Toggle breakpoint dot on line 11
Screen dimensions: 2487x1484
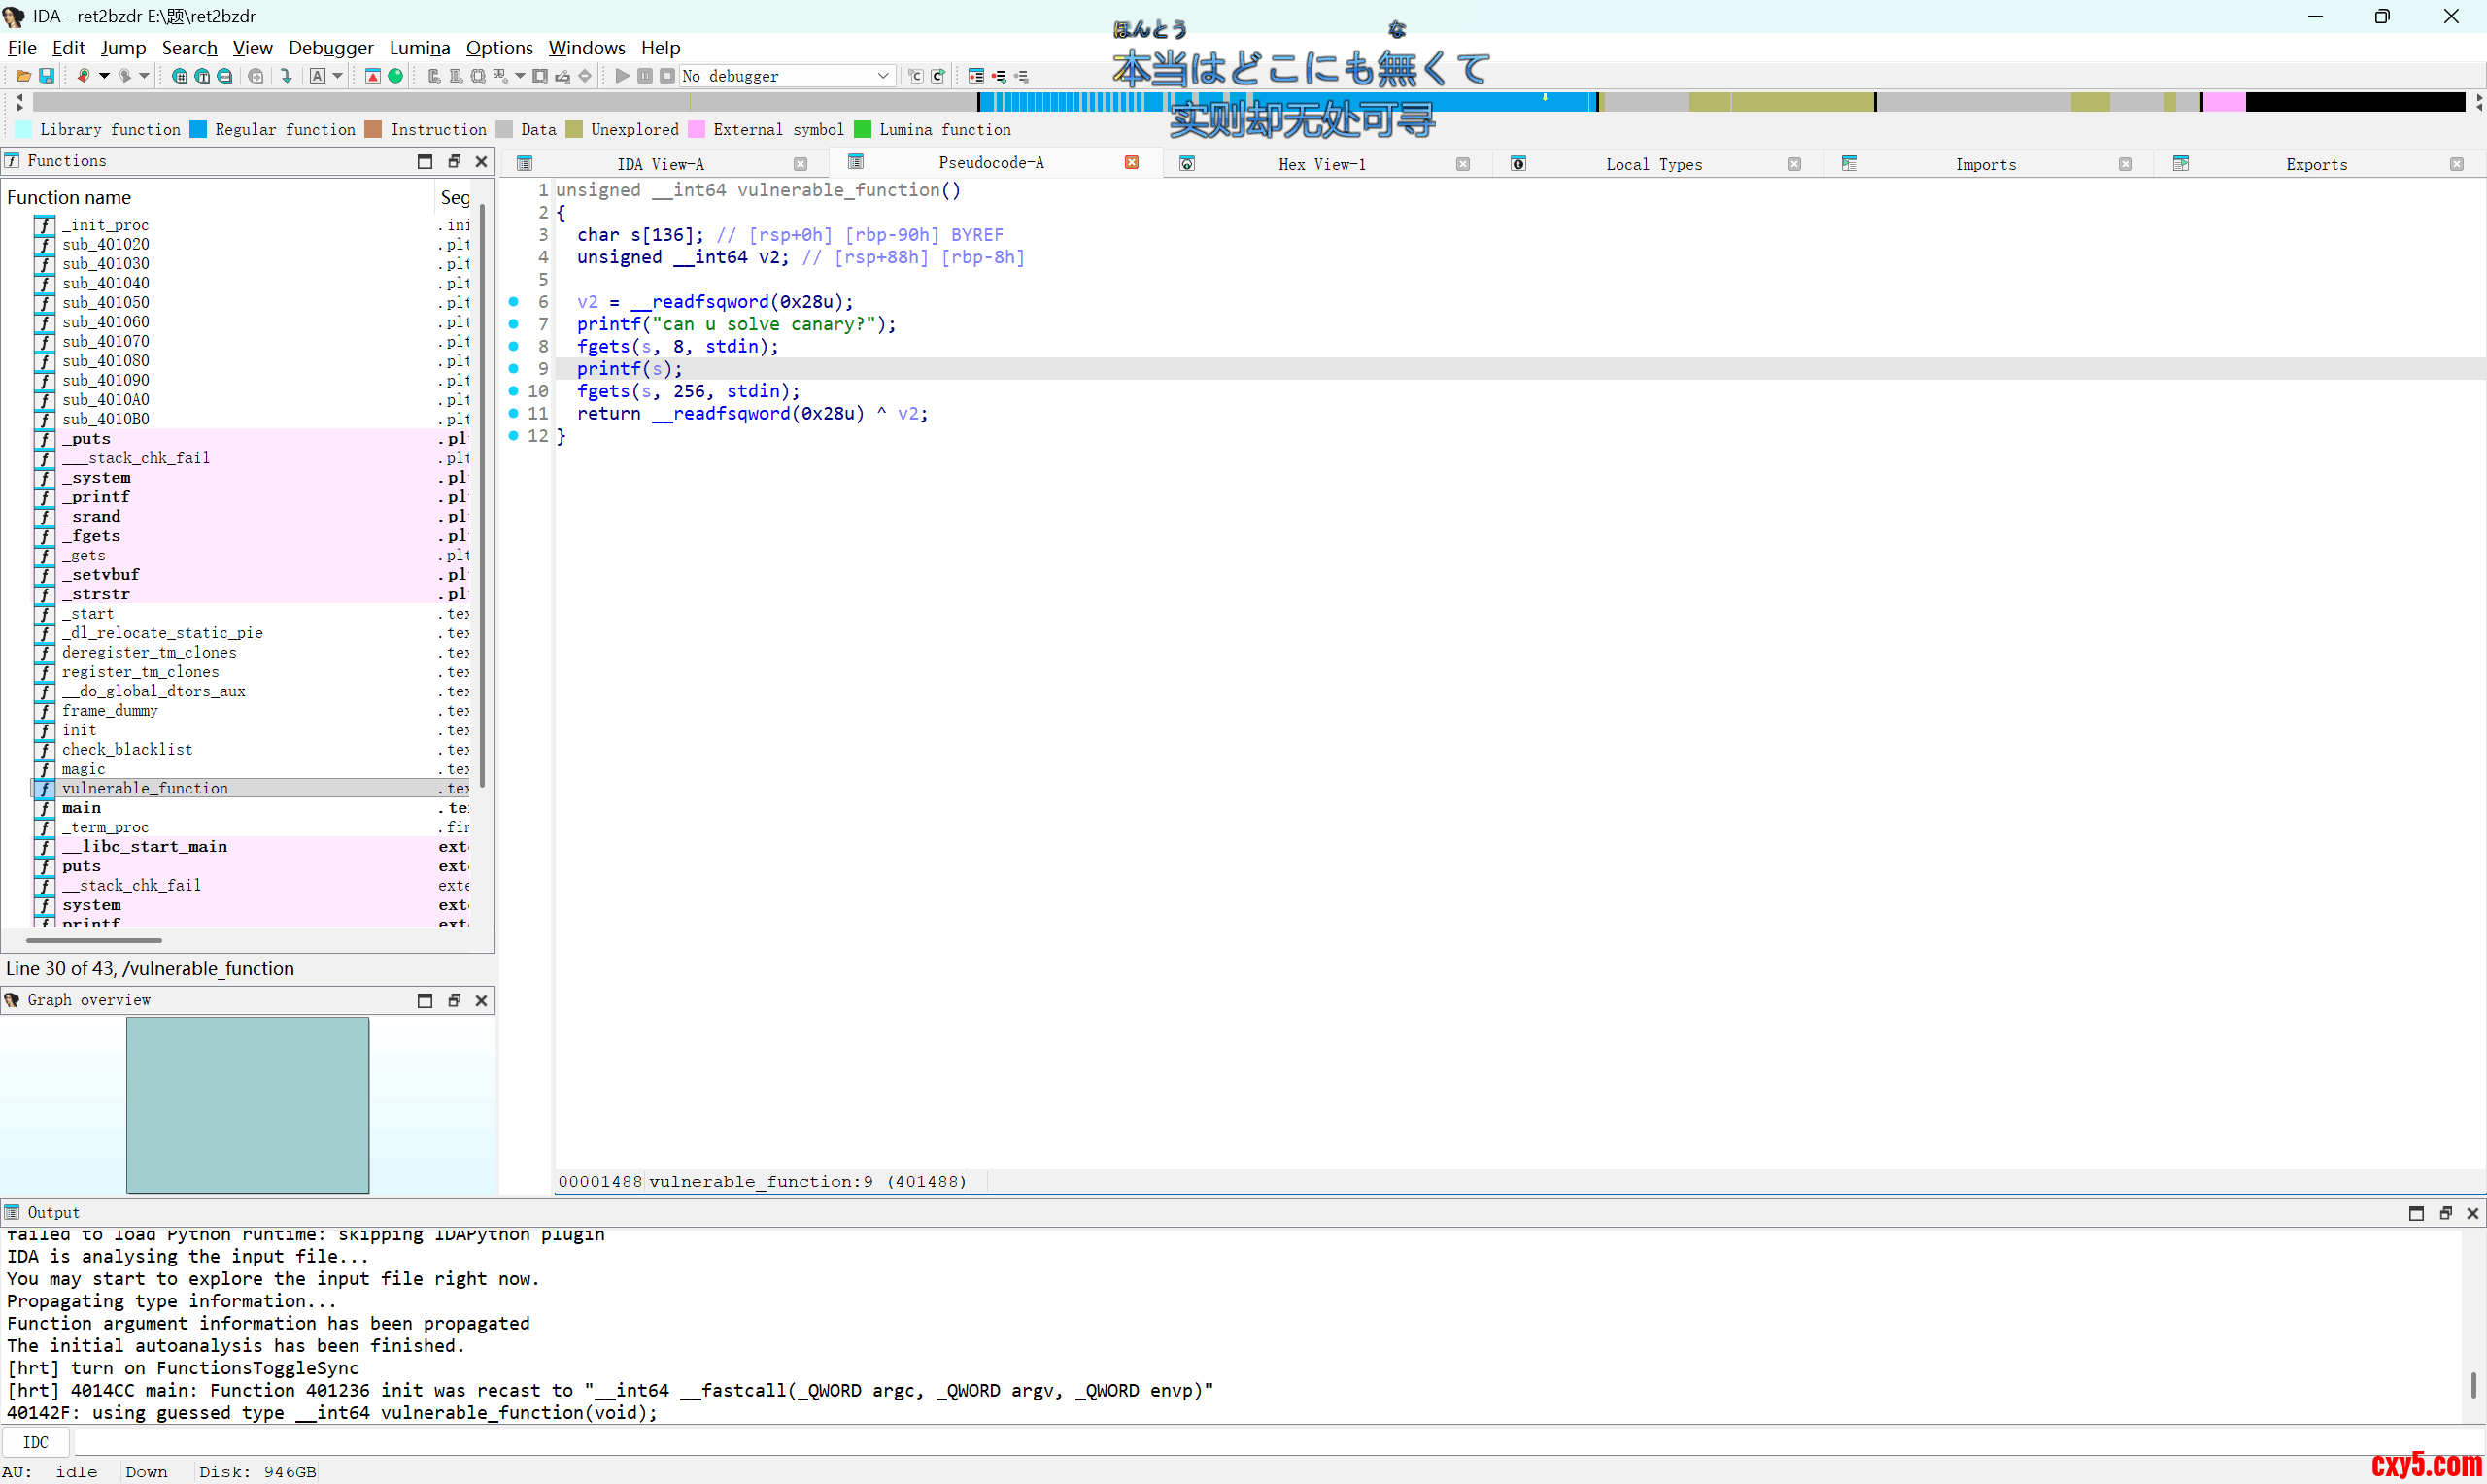(514, 413)
